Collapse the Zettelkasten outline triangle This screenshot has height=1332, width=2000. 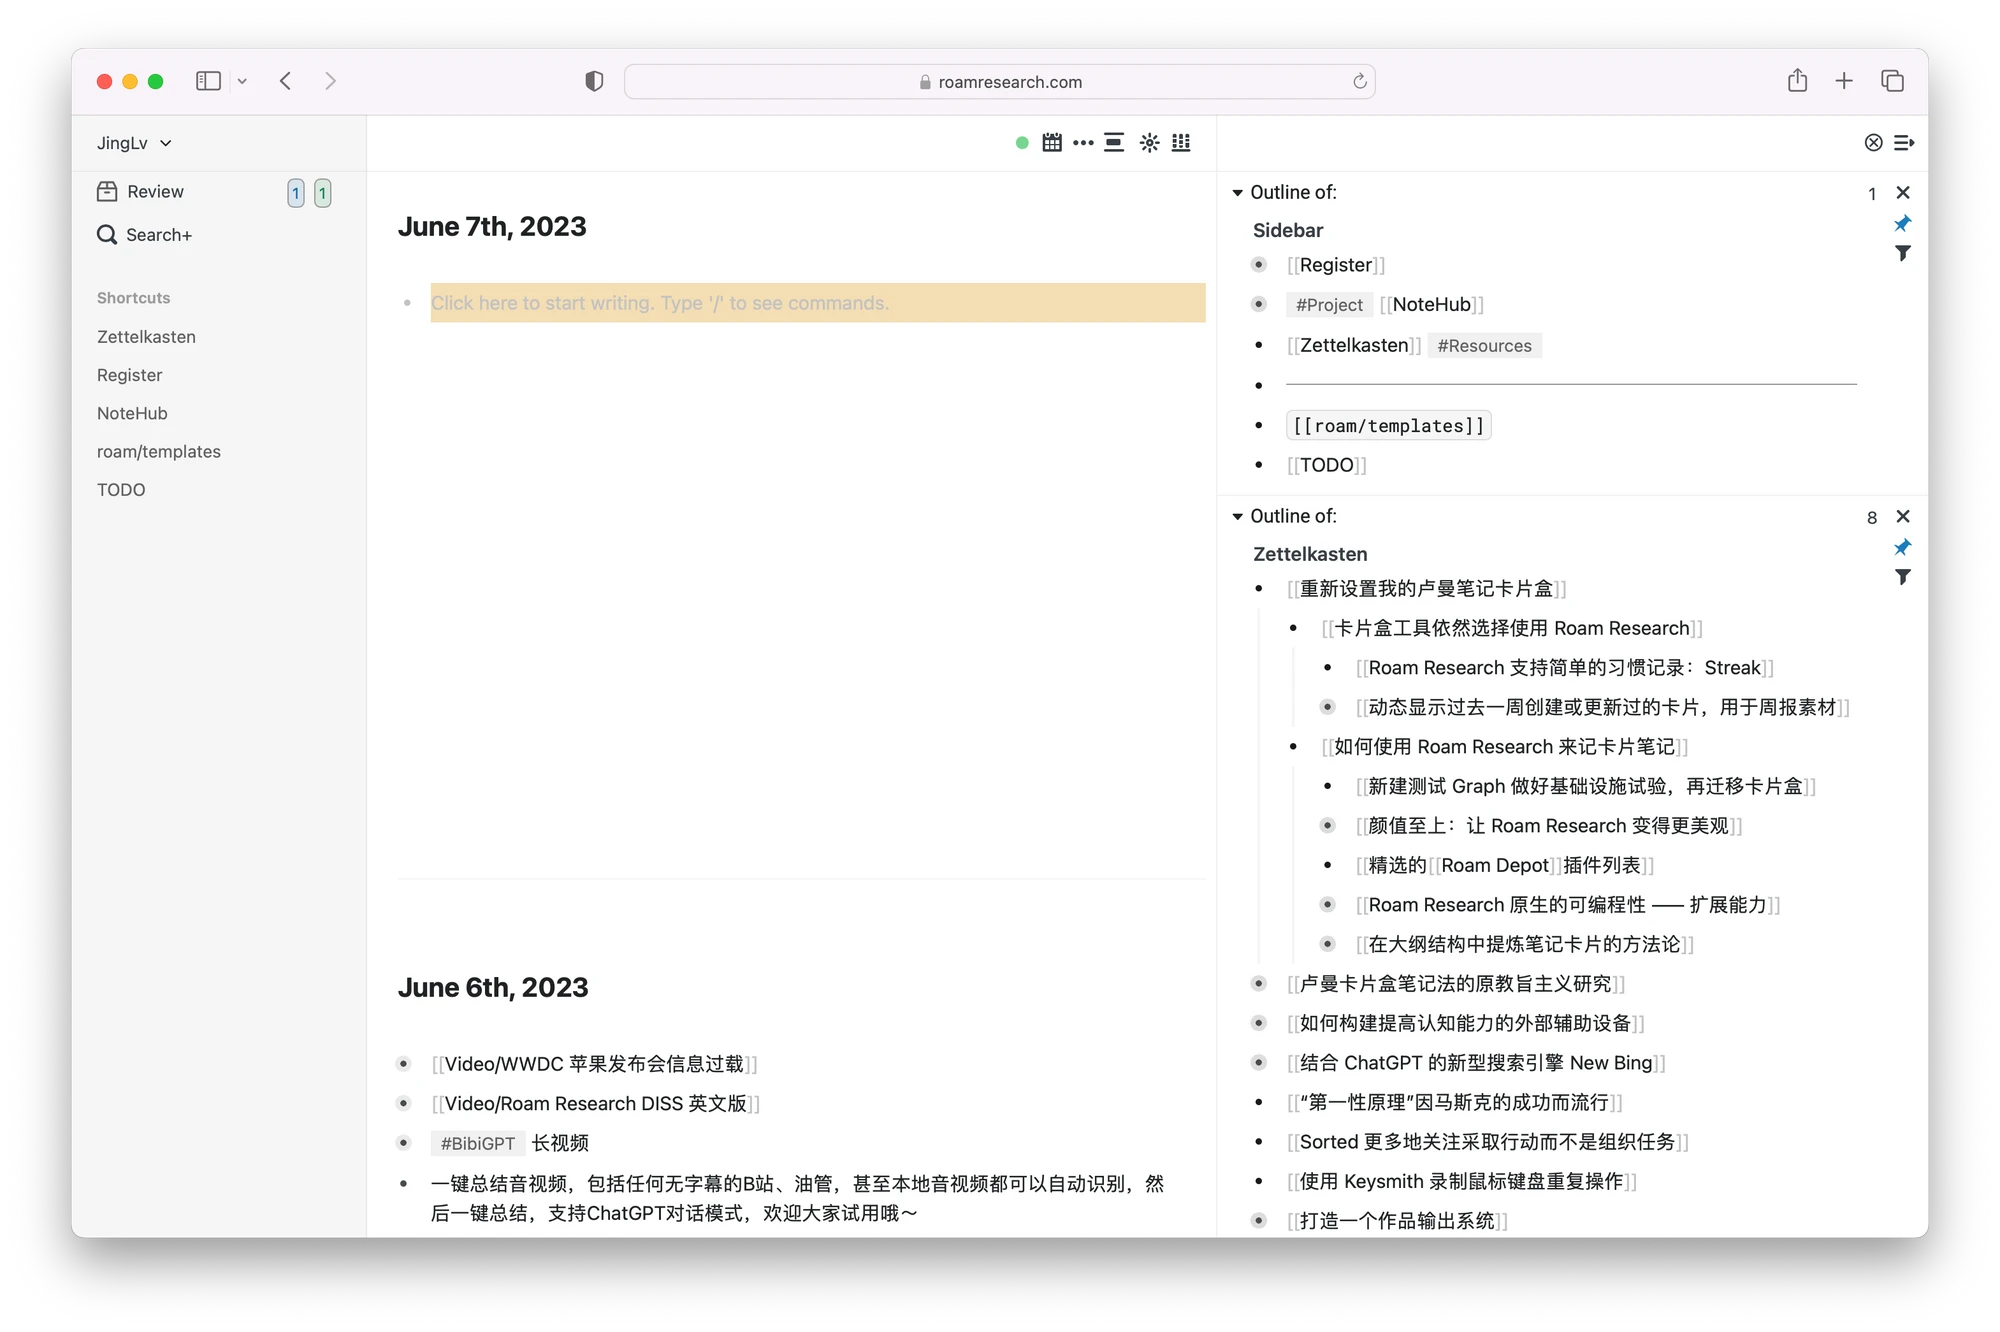tap(1237, 517)
